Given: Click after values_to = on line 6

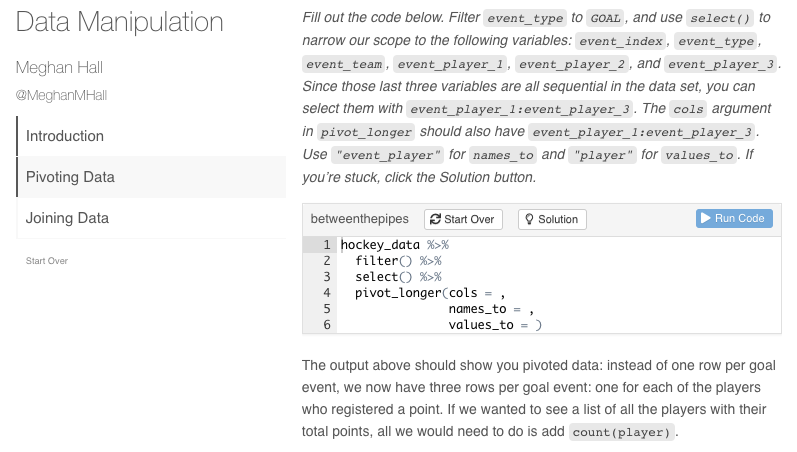Looking at the screenshot, I should (532, 325).
